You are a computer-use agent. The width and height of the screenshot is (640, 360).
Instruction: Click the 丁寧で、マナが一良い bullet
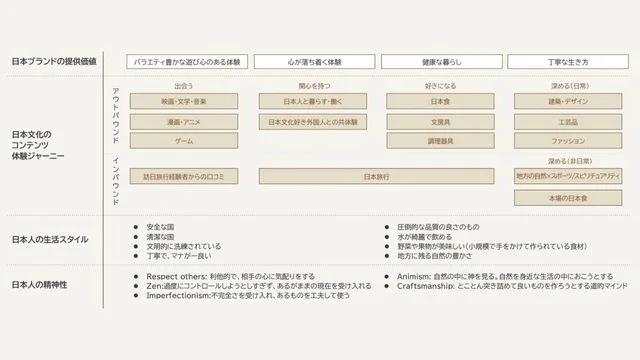pos(179,256)
